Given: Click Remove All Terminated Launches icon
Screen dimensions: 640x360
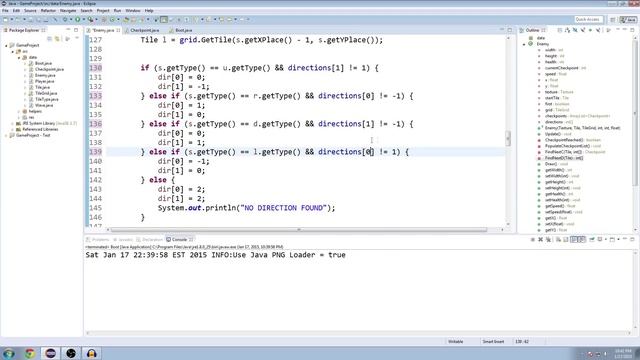Looking at the screenshot, I should (x=548, y=240).
